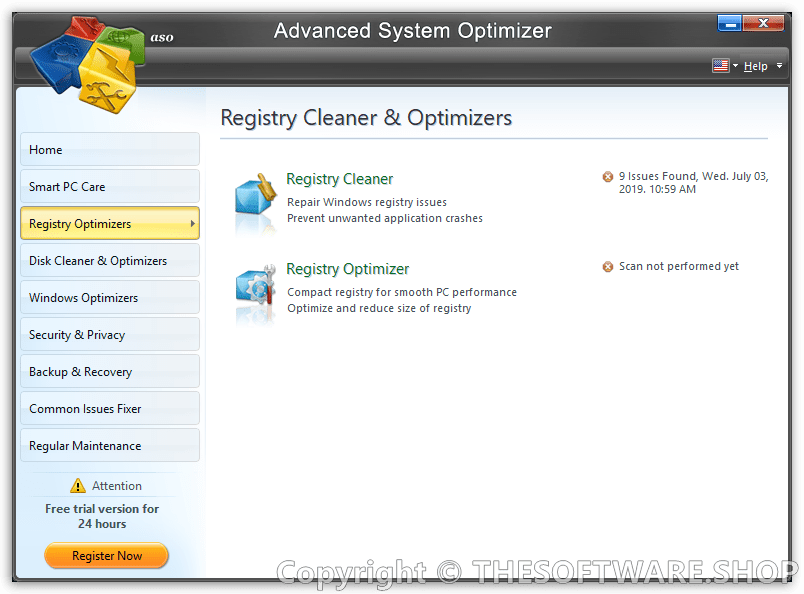The image size is (804, 594).
Task: Open the Registry Cleaner link
Action: 340,179
